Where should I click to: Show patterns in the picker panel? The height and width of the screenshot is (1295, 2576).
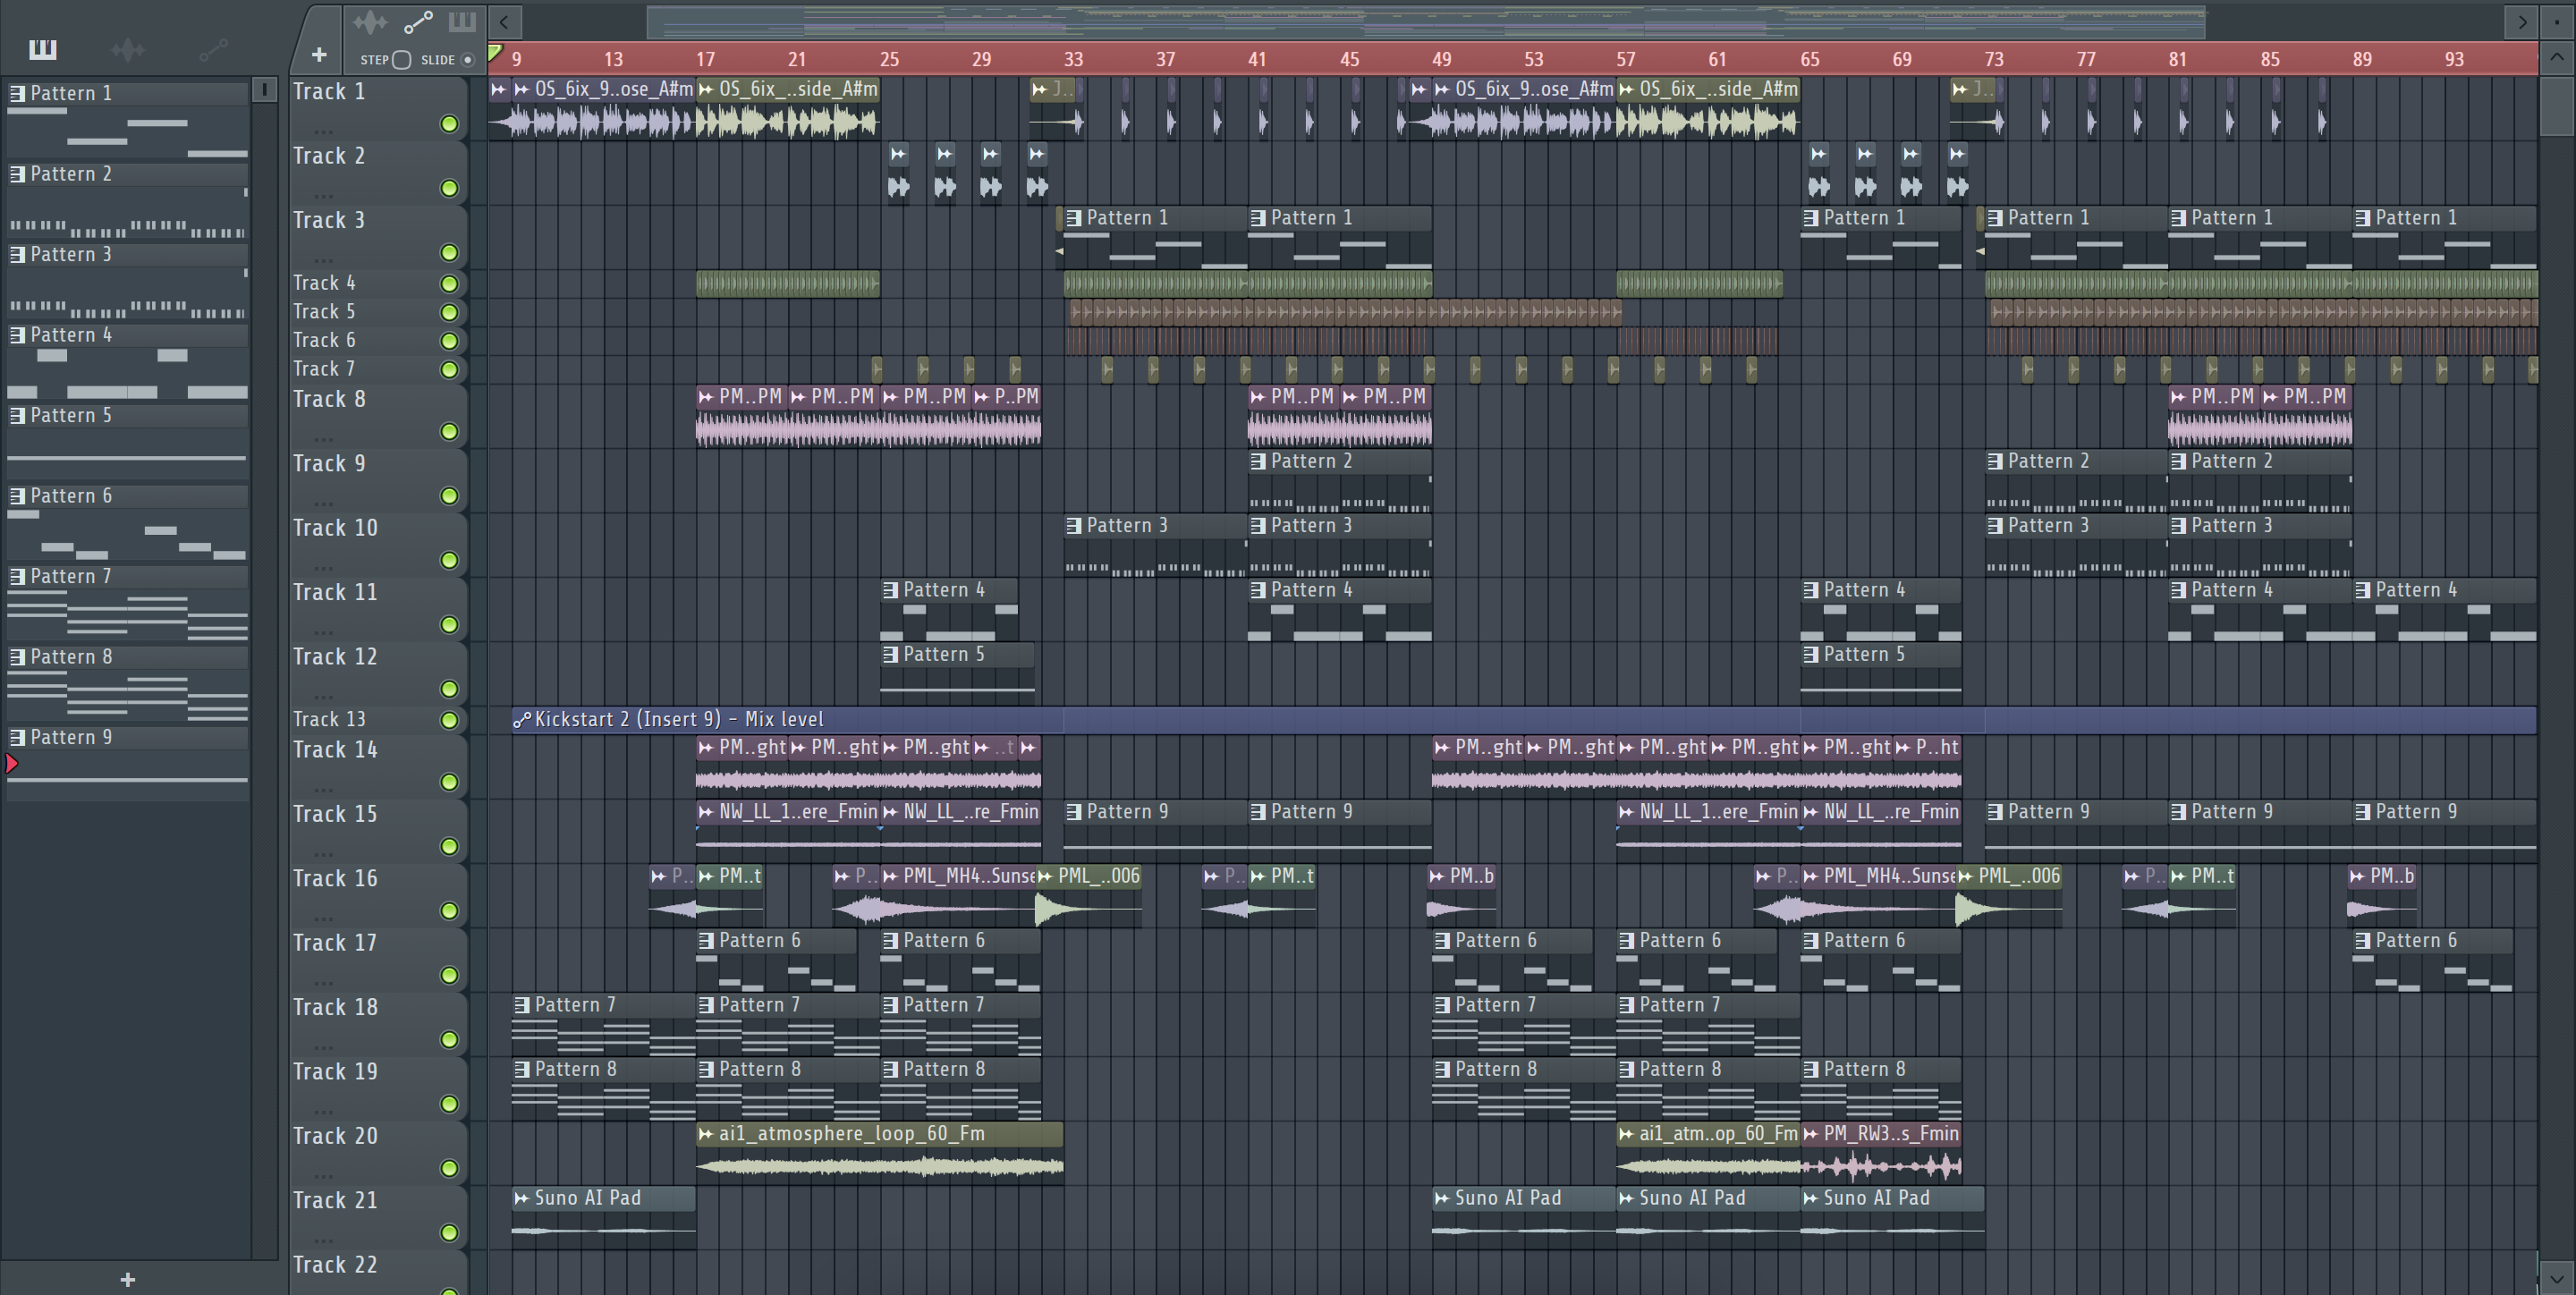coord(43,49)
